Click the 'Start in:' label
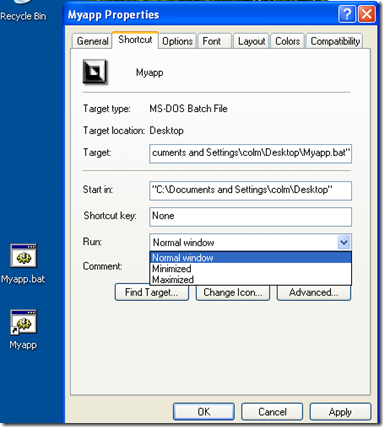Image resolution: width=383 pixels, height=427 pixels. (98, 190)
